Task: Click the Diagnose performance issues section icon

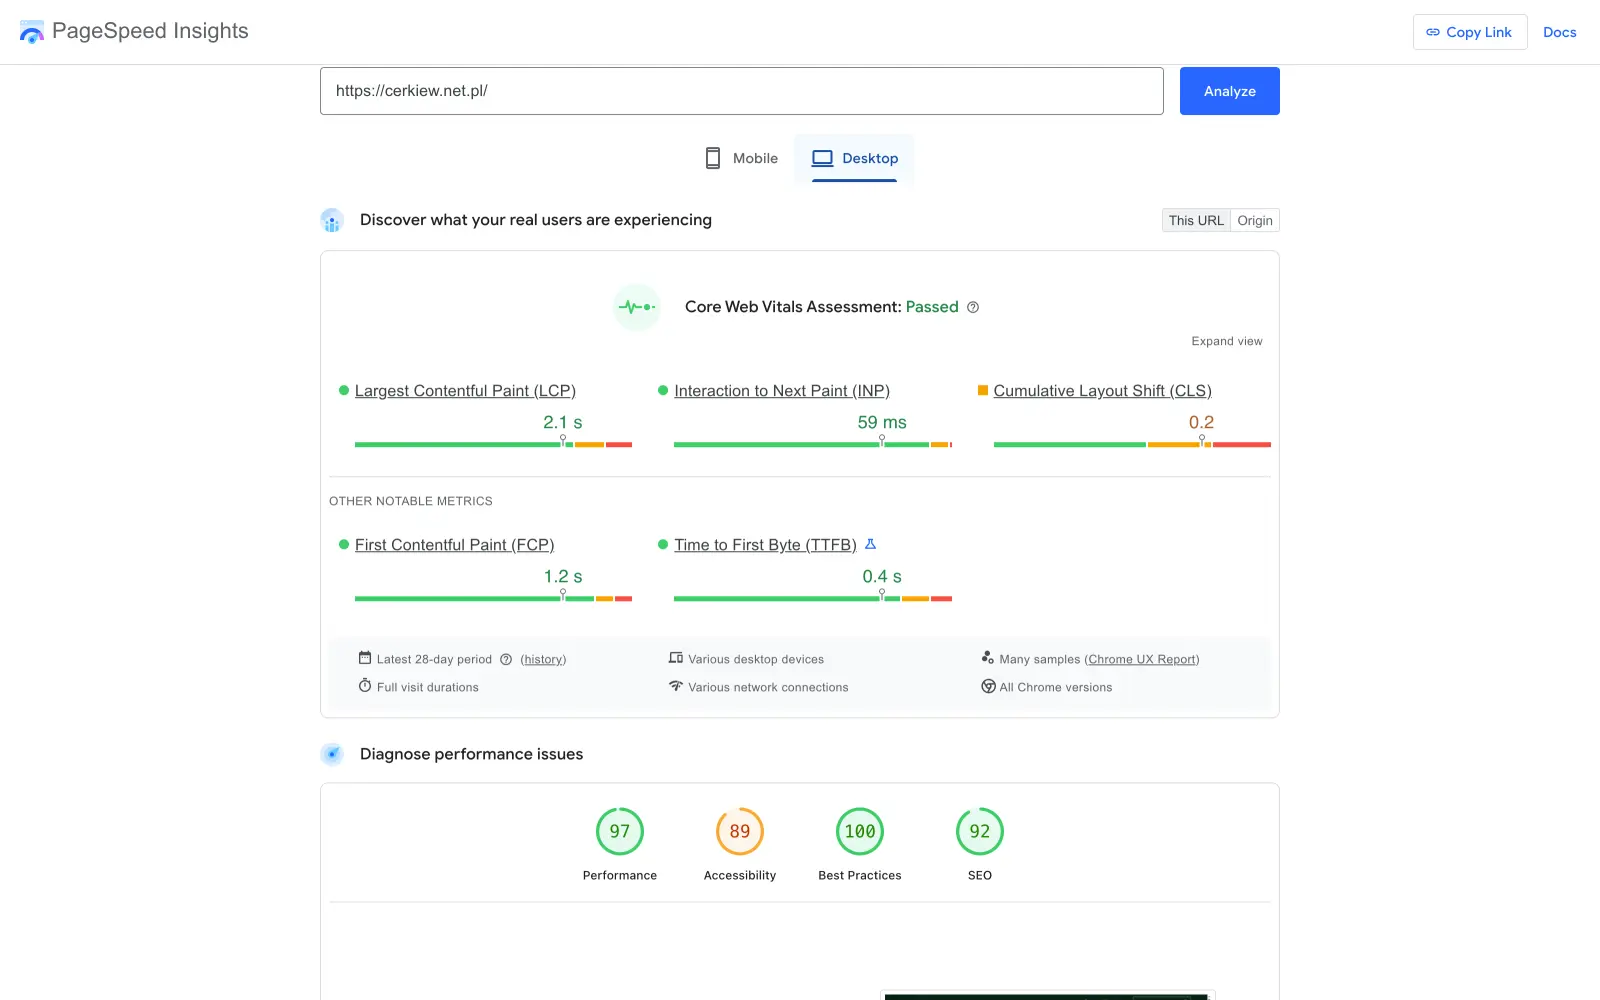Action: click(332, 754)
